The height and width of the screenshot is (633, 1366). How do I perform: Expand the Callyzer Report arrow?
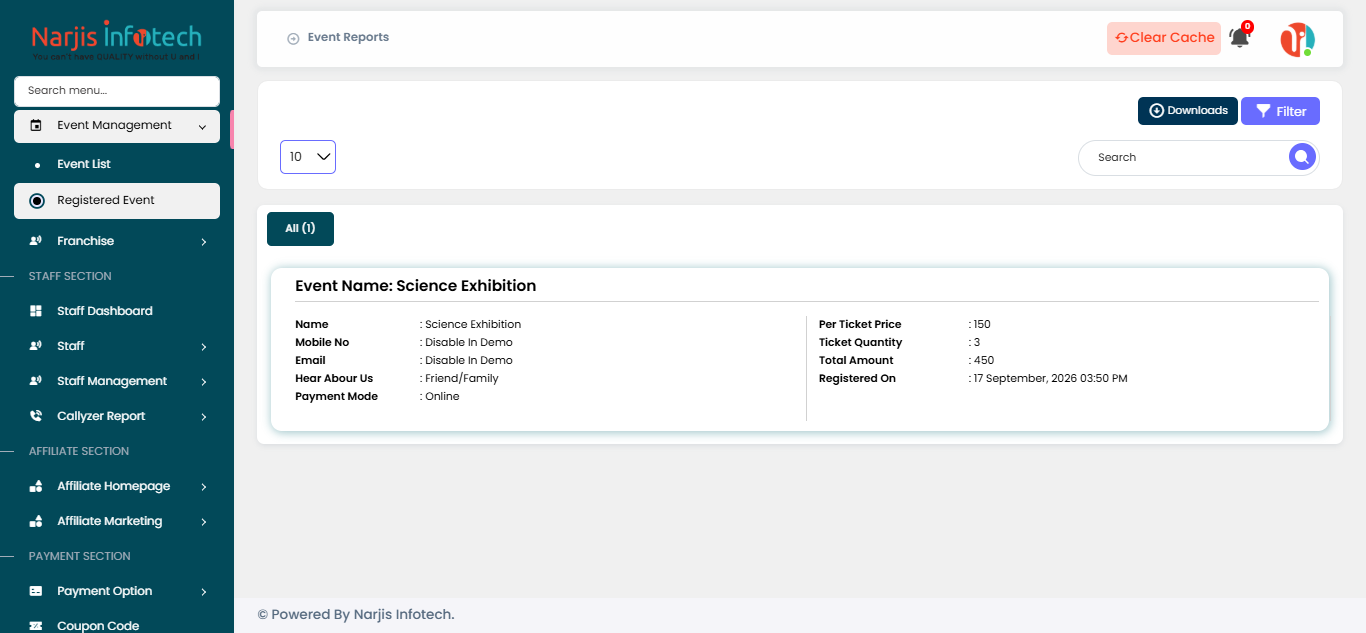pos(203,416)
